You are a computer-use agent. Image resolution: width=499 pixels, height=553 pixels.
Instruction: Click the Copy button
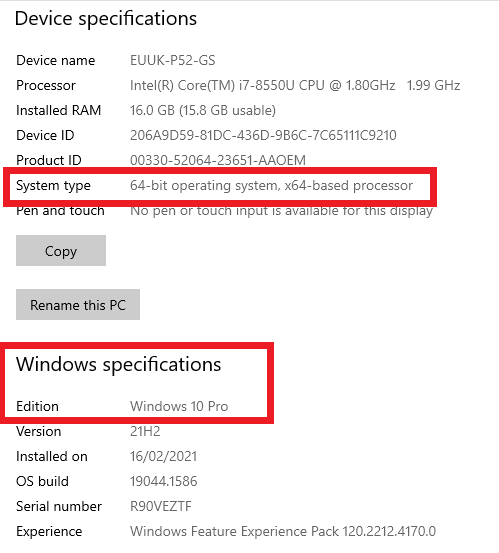tap(61, 250)
